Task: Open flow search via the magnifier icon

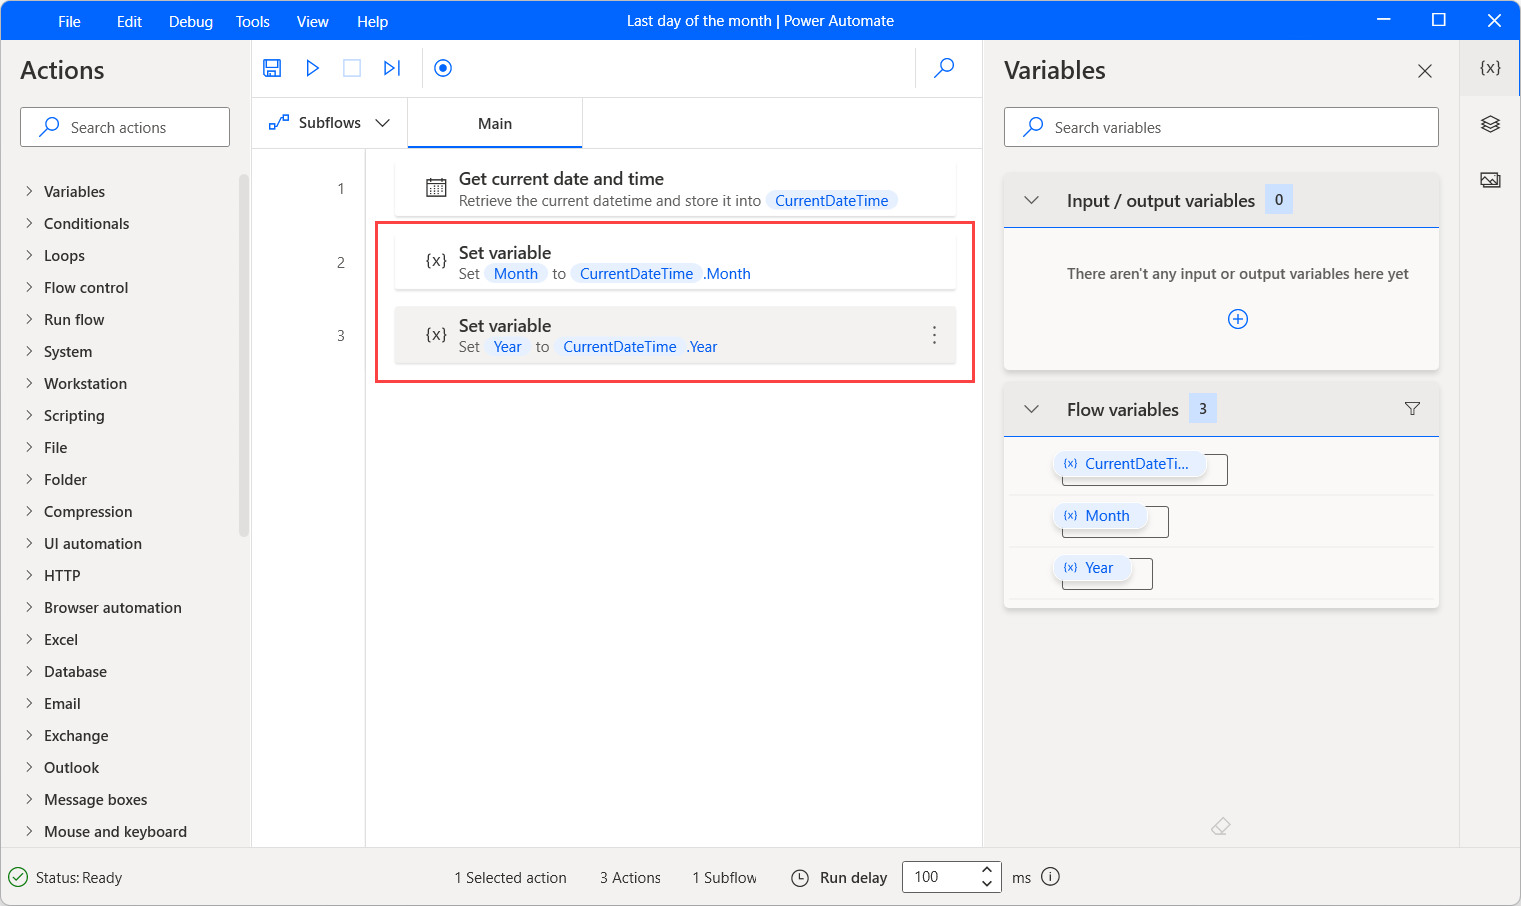Action: 943,67
